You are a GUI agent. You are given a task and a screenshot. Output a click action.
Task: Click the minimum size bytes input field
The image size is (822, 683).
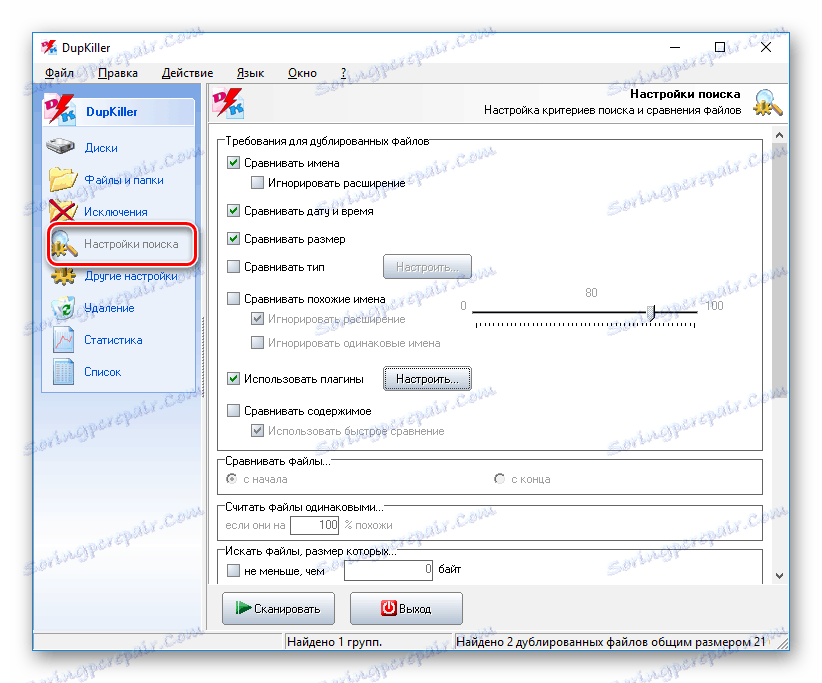(x=388, y=569)
